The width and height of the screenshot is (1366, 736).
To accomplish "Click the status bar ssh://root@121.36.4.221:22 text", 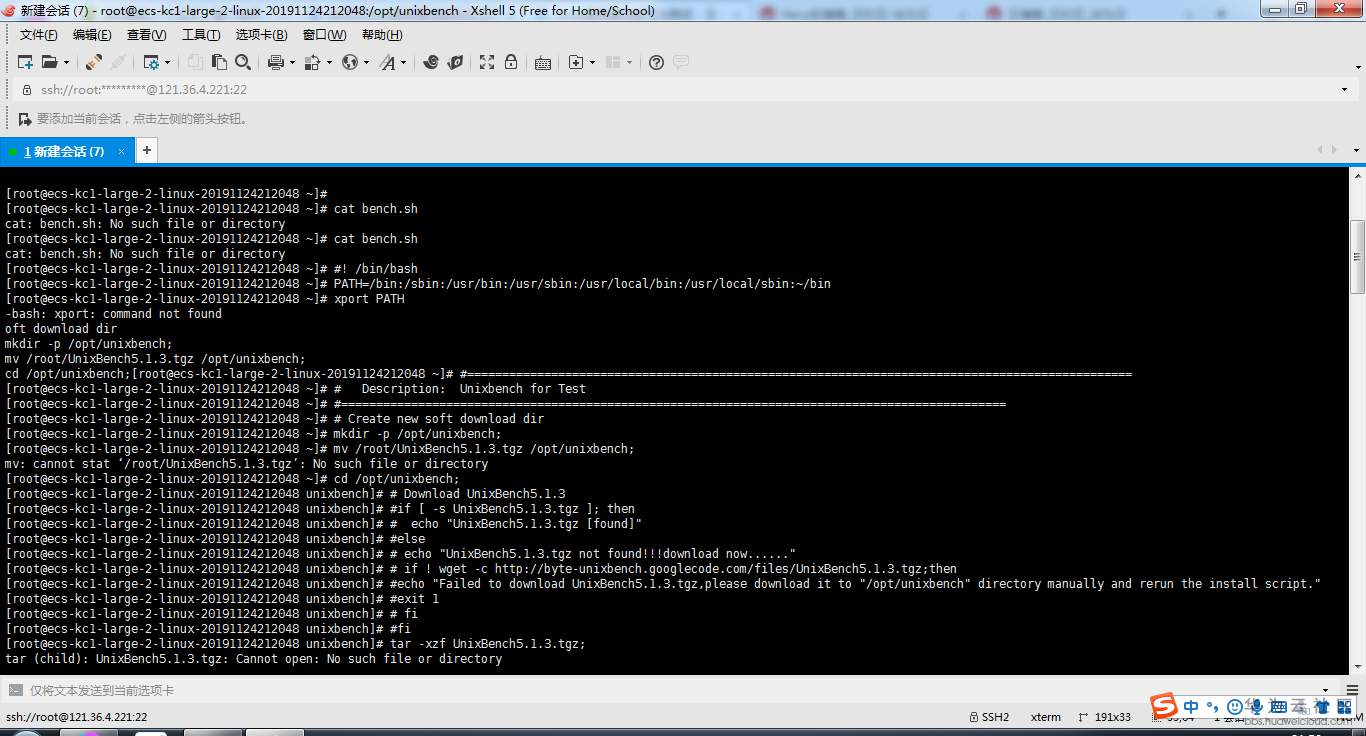I will point(77,717).
